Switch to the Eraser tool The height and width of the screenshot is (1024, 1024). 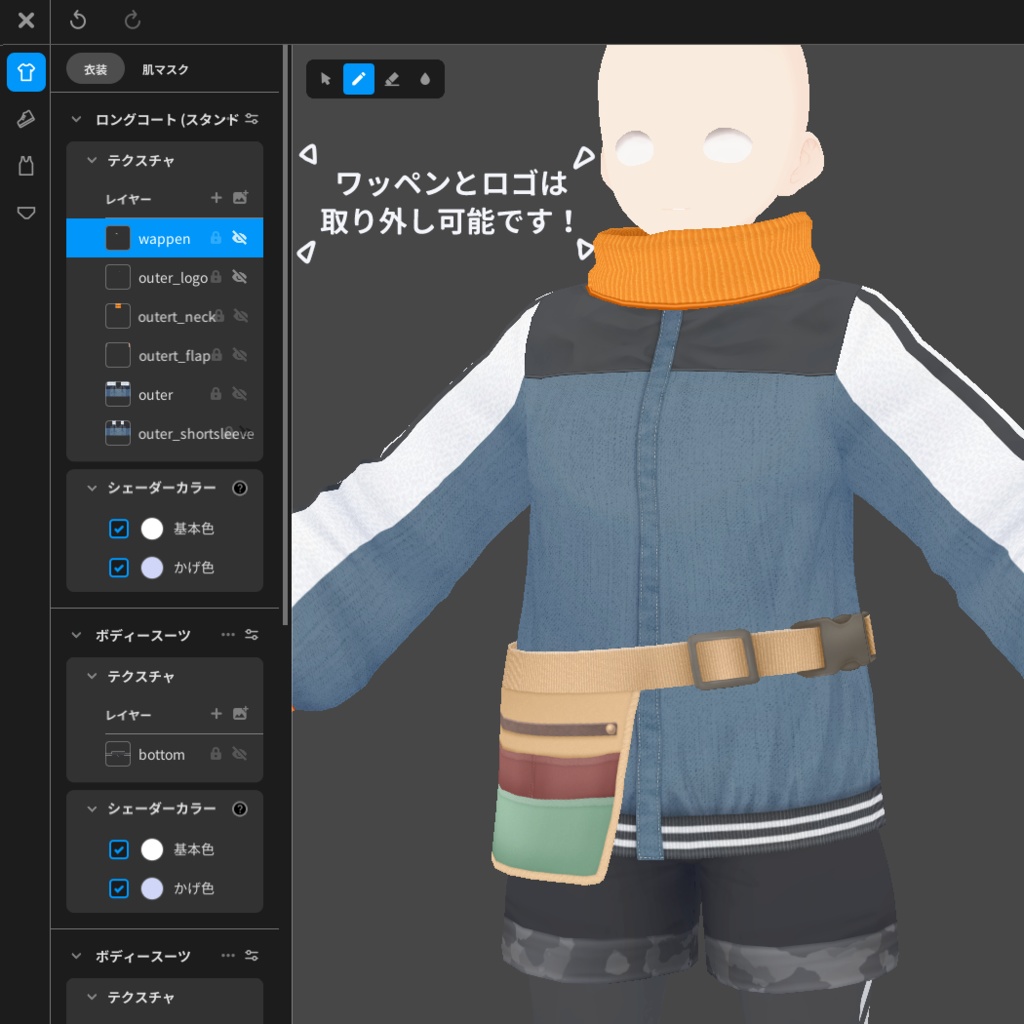point(392,79)
